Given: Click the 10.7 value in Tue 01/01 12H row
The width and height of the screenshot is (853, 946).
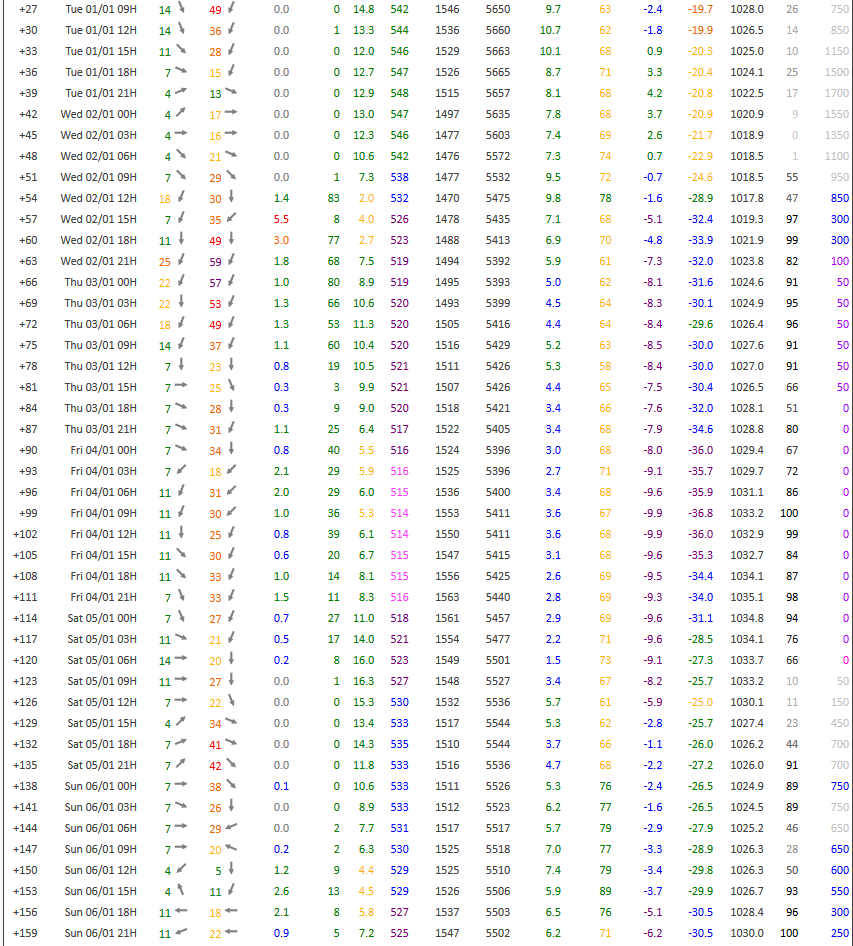Looking at the screenshot, I should tap(550, 30).
